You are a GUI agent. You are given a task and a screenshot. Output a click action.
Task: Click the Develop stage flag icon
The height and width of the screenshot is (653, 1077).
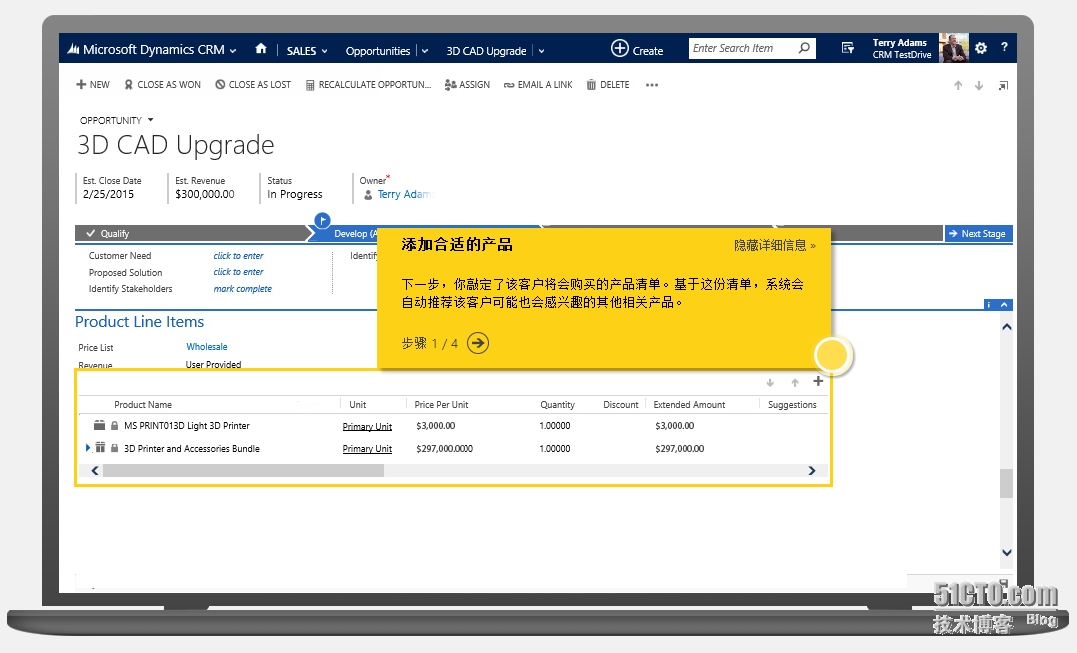tap(322, 220)
